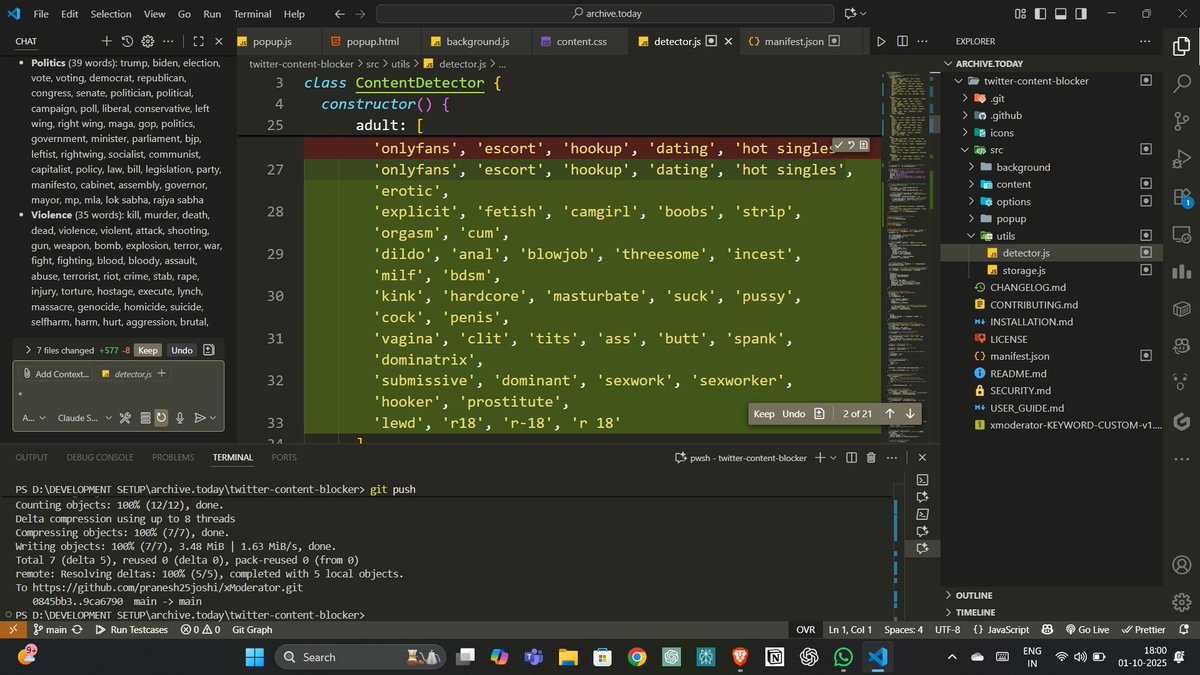Open storage.js in the explorer
The height and width of the screenshot is (675, 1200).
click(1024, 270)
